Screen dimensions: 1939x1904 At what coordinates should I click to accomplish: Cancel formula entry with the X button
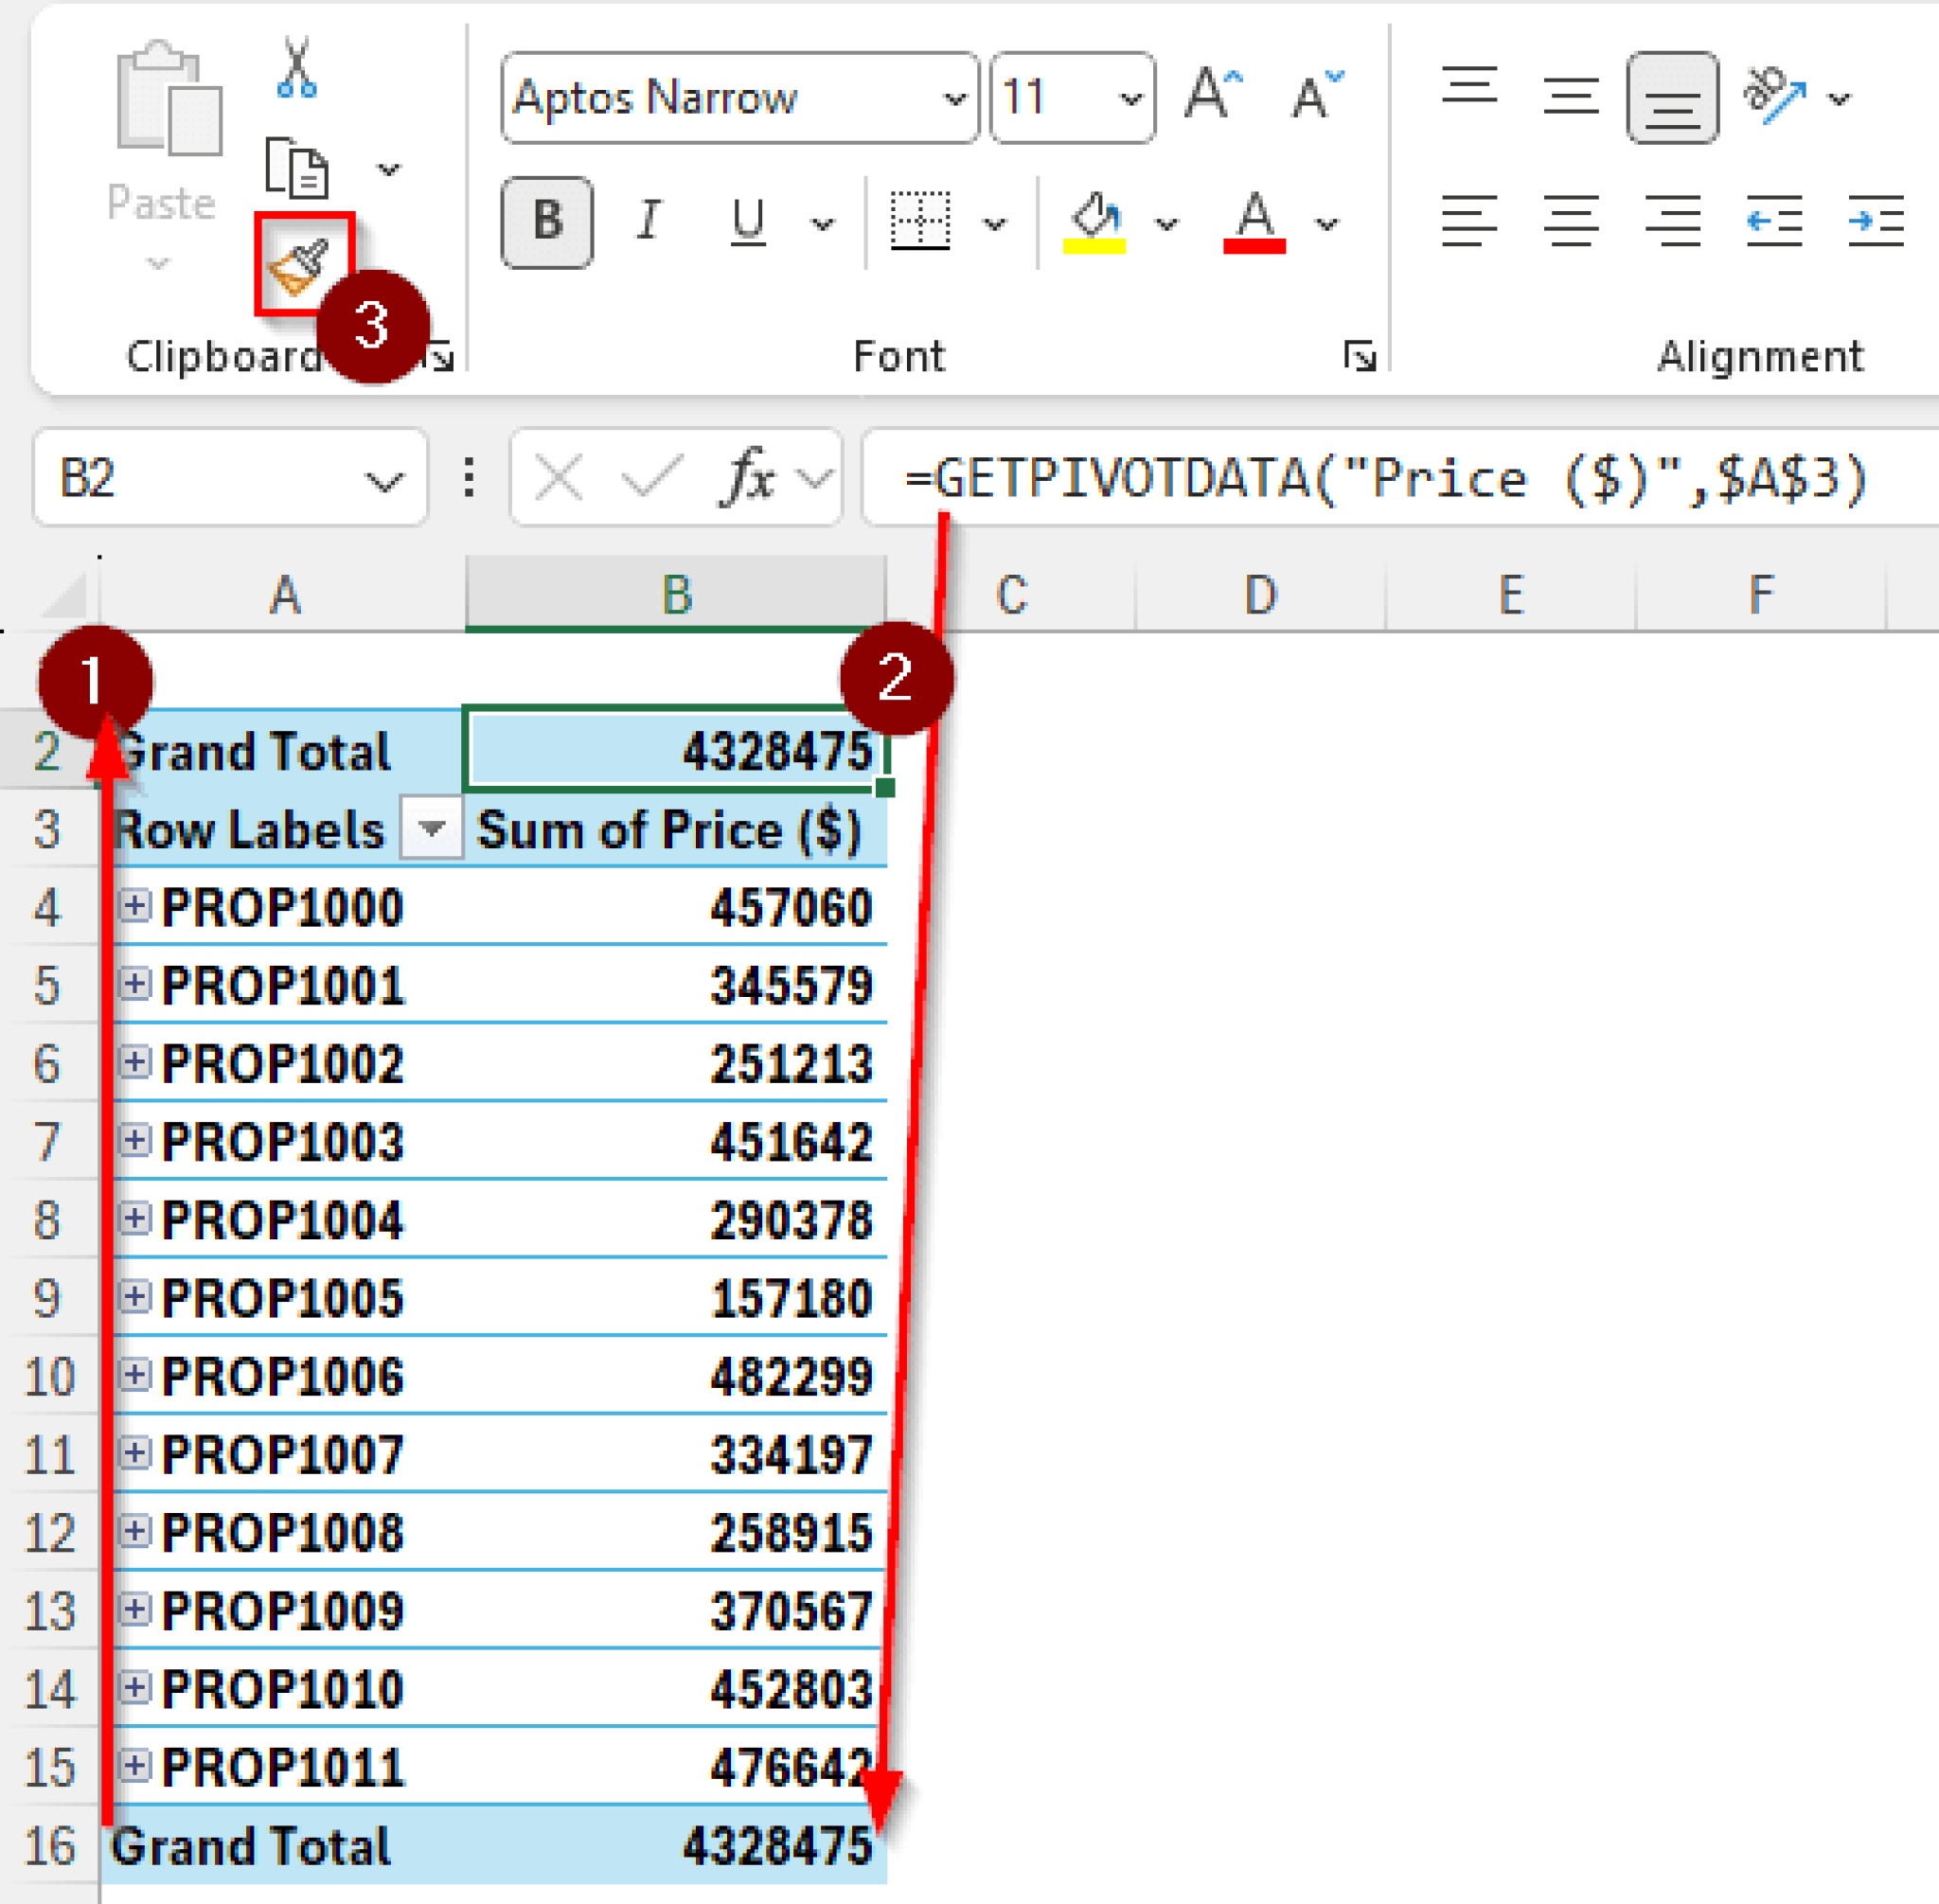click(x=558, y=478)
